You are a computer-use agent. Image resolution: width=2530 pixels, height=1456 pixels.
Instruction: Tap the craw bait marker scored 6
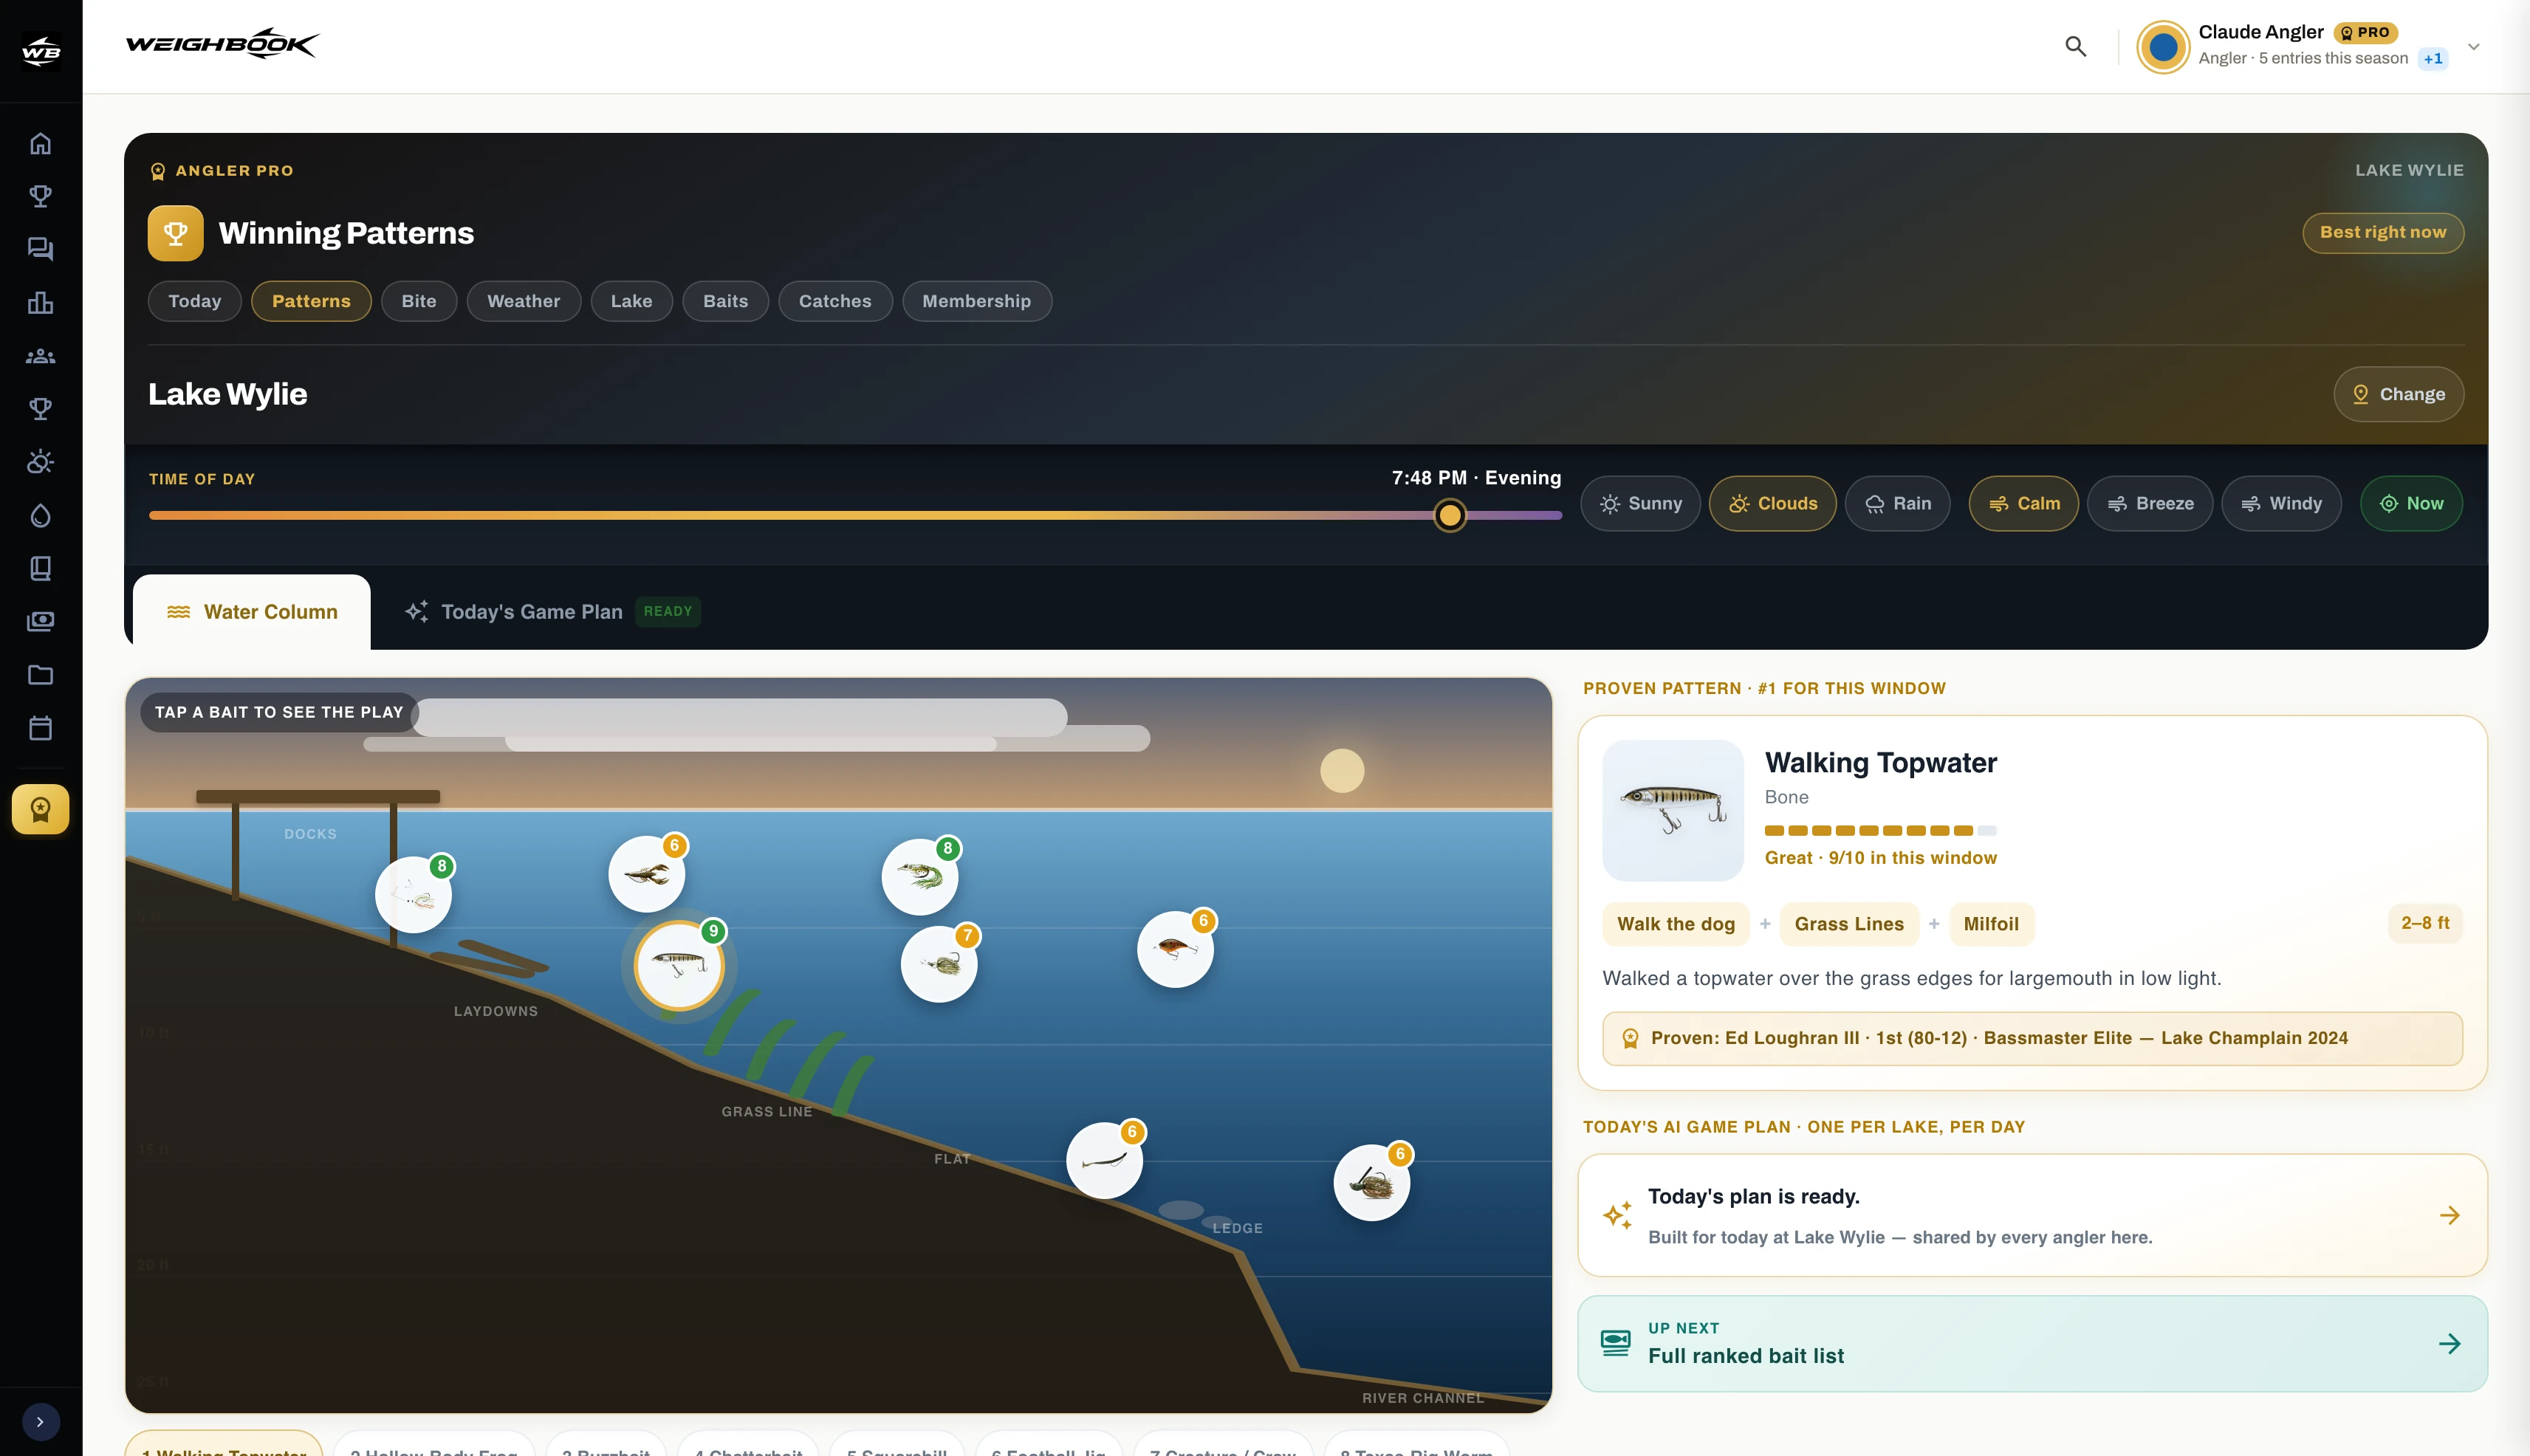click(647, 874)
